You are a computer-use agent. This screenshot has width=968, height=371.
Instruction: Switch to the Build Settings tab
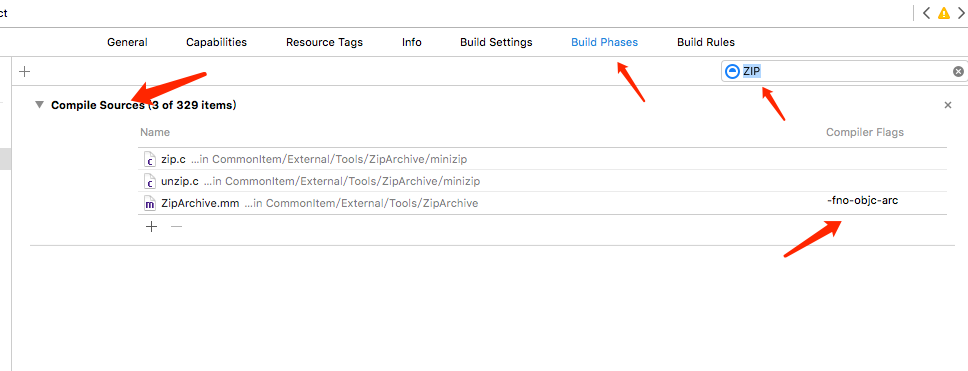[496, 42]
